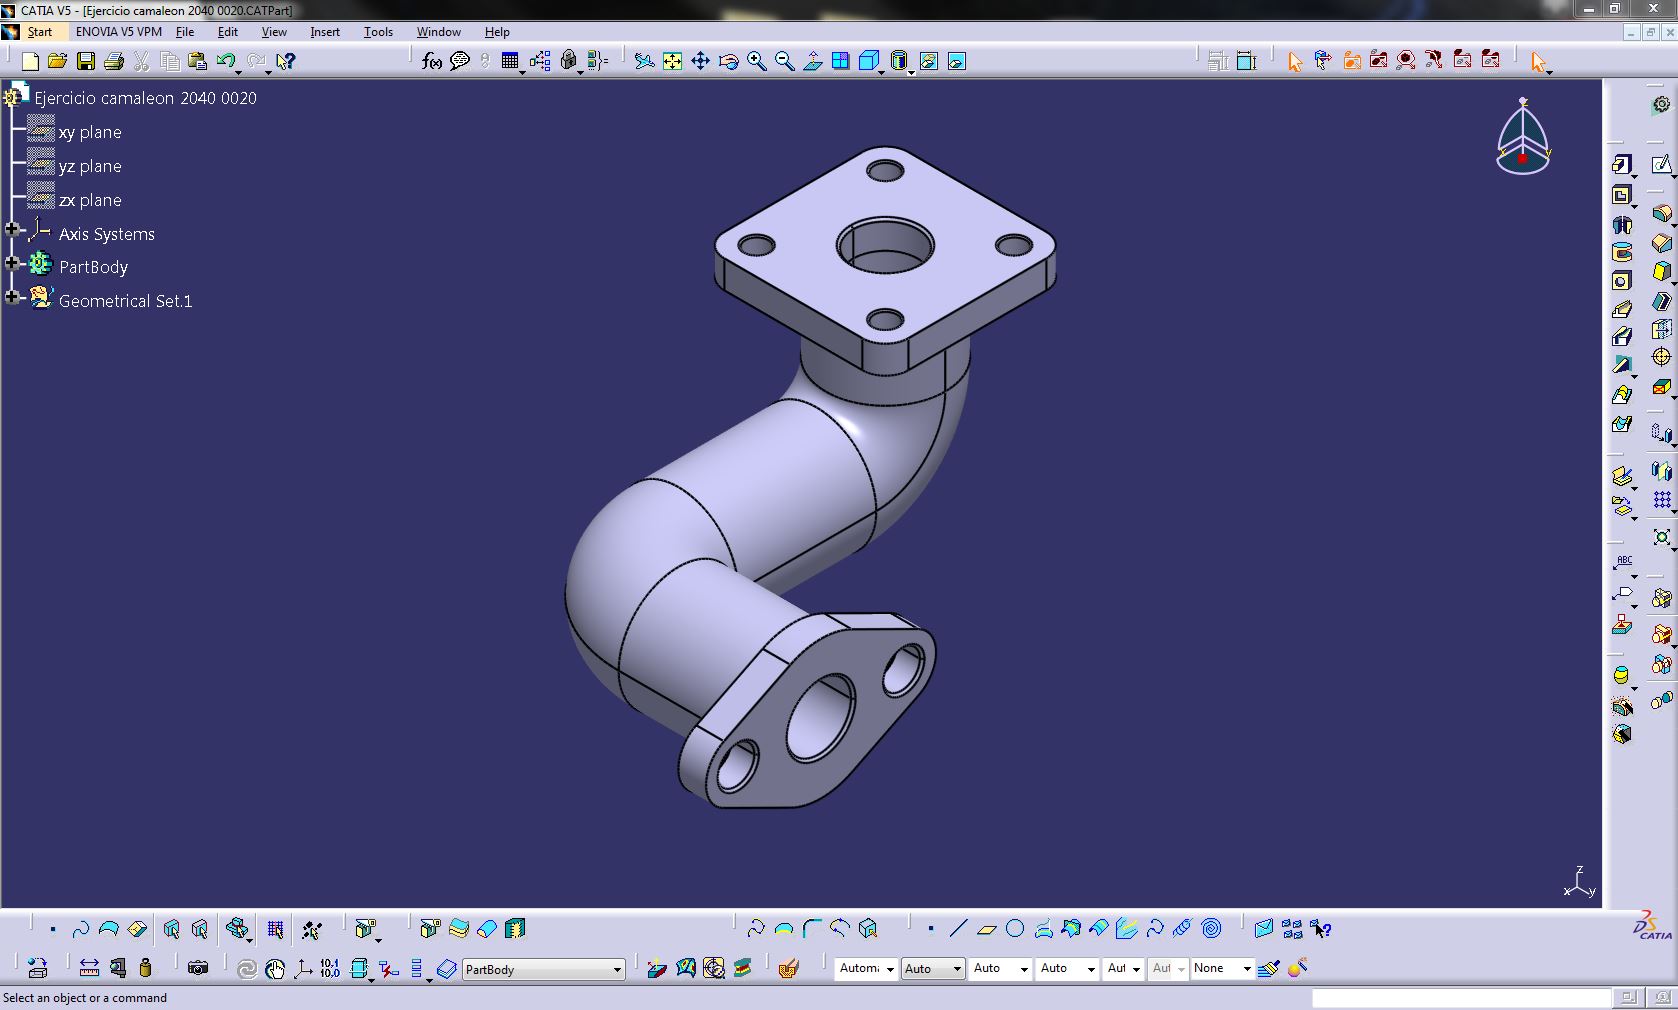Open the Measure Between ruler tool
1678x1010 pixels.
(89, 968)
